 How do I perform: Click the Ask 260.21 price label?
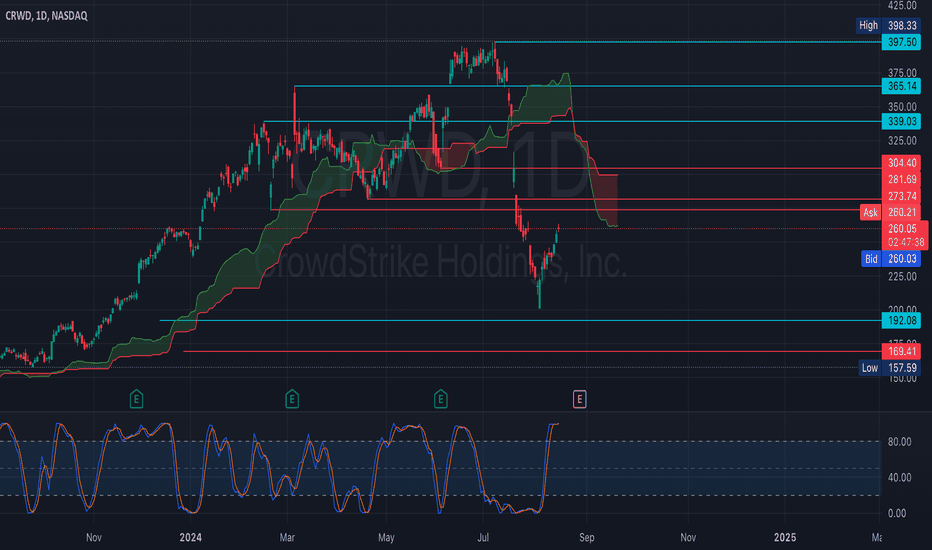(x=890, y=212)
